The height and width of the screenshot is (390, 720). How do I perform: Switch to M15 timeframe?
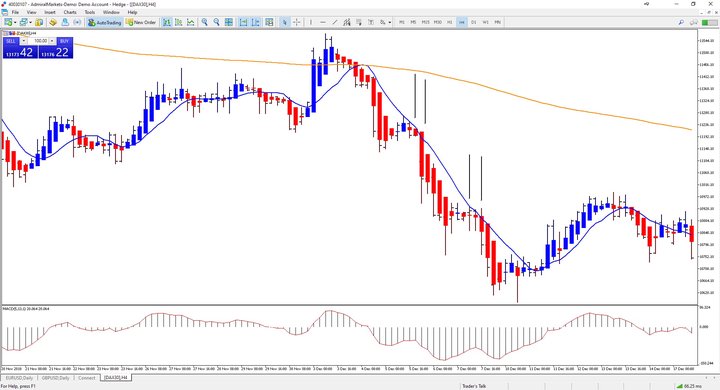[x=426, y=22]
